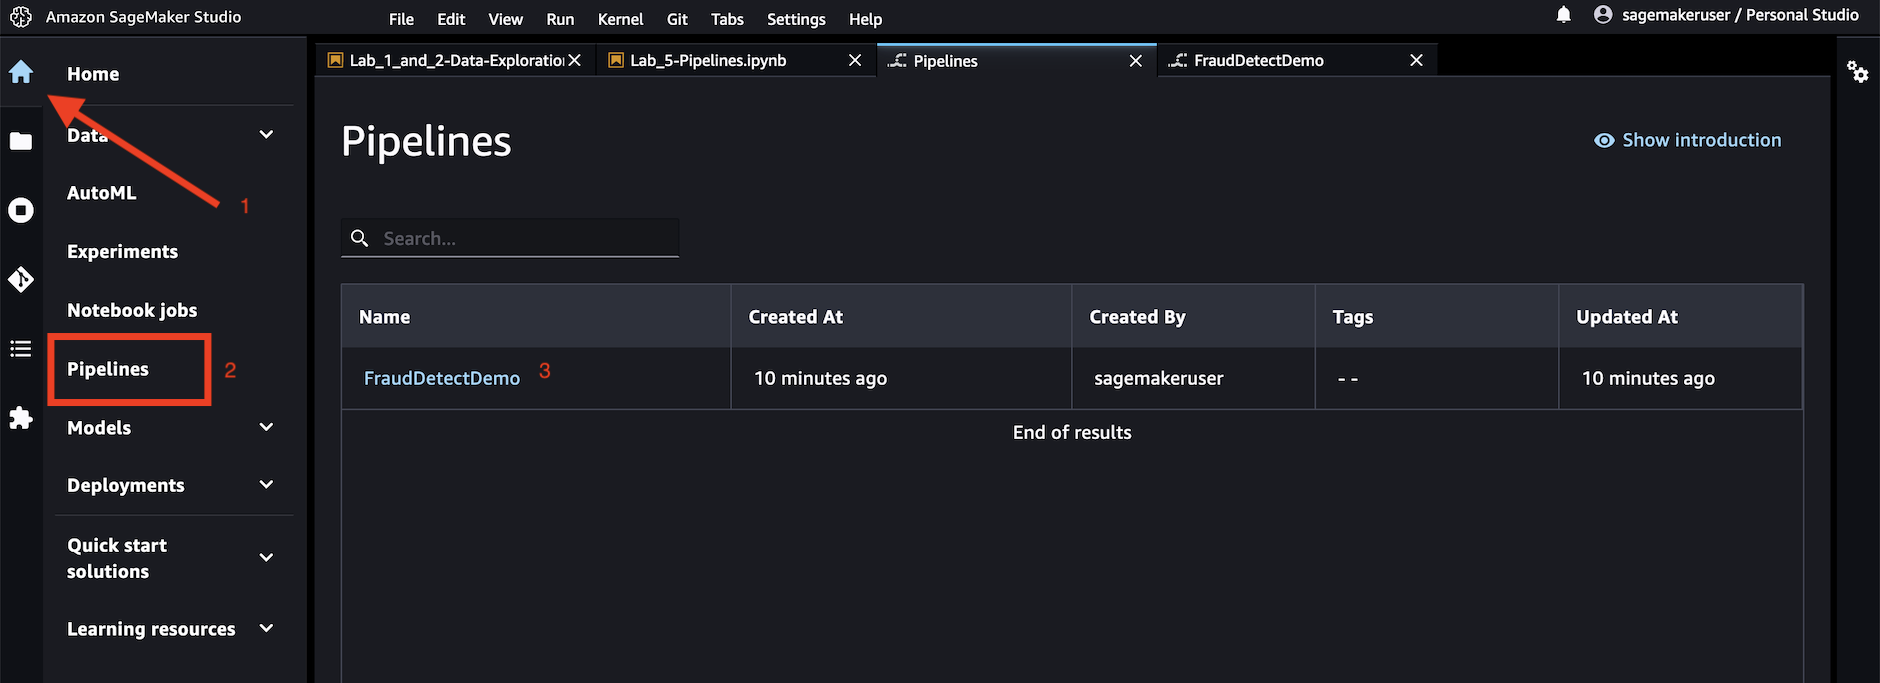Close the FraudDetectDemo tab
The image size is (1880, 683).
[1416, 60]
